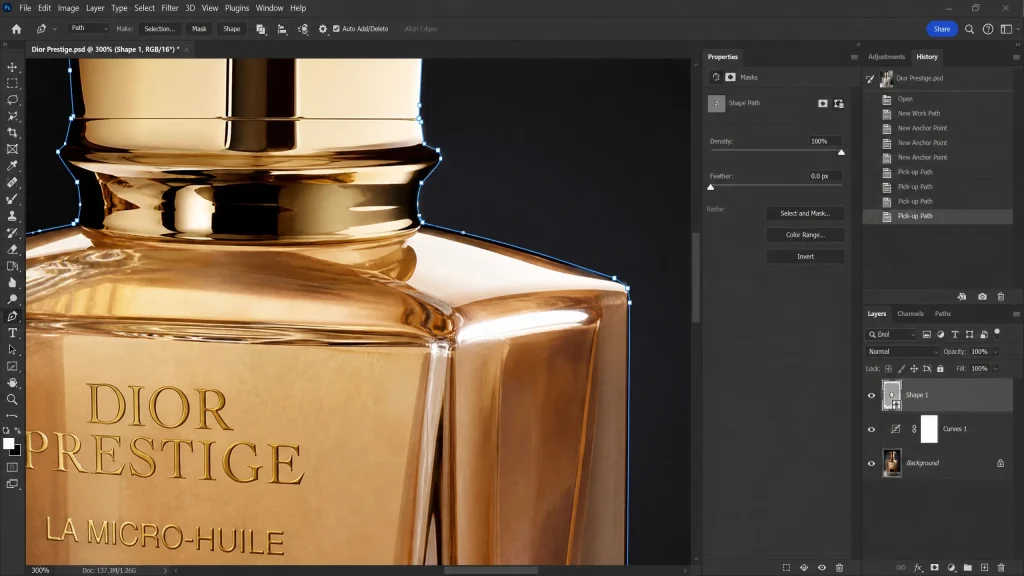Select the Clone Stamp tool
Screen dimensions: 1024x576
click(x=12, y=216)
